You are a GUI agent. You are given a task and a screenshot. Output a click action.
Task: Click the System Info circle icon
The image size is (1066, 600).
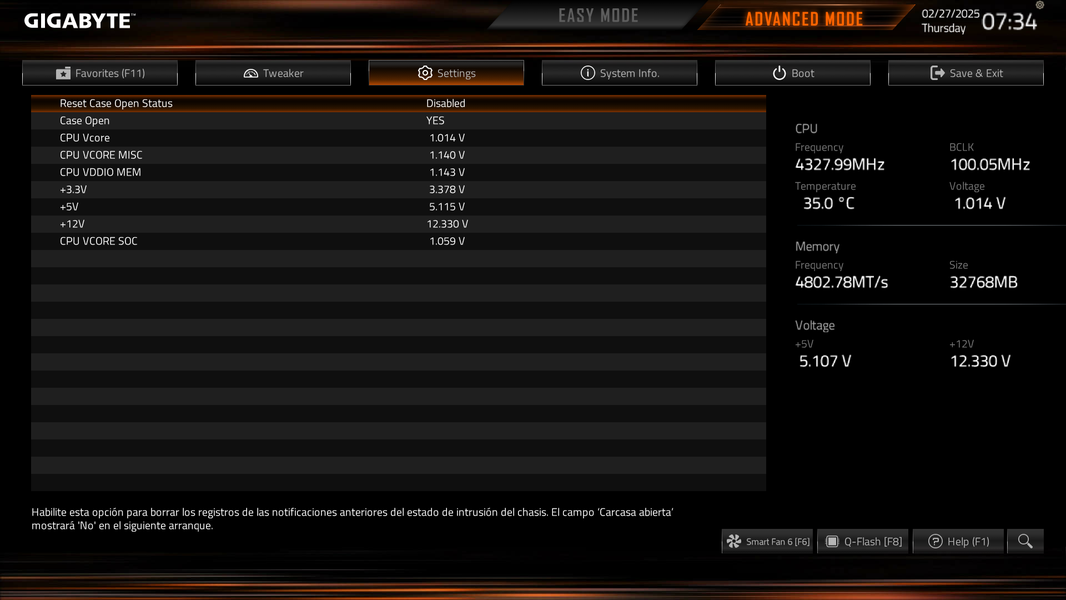pyautogui.click(x=587, y=73)
